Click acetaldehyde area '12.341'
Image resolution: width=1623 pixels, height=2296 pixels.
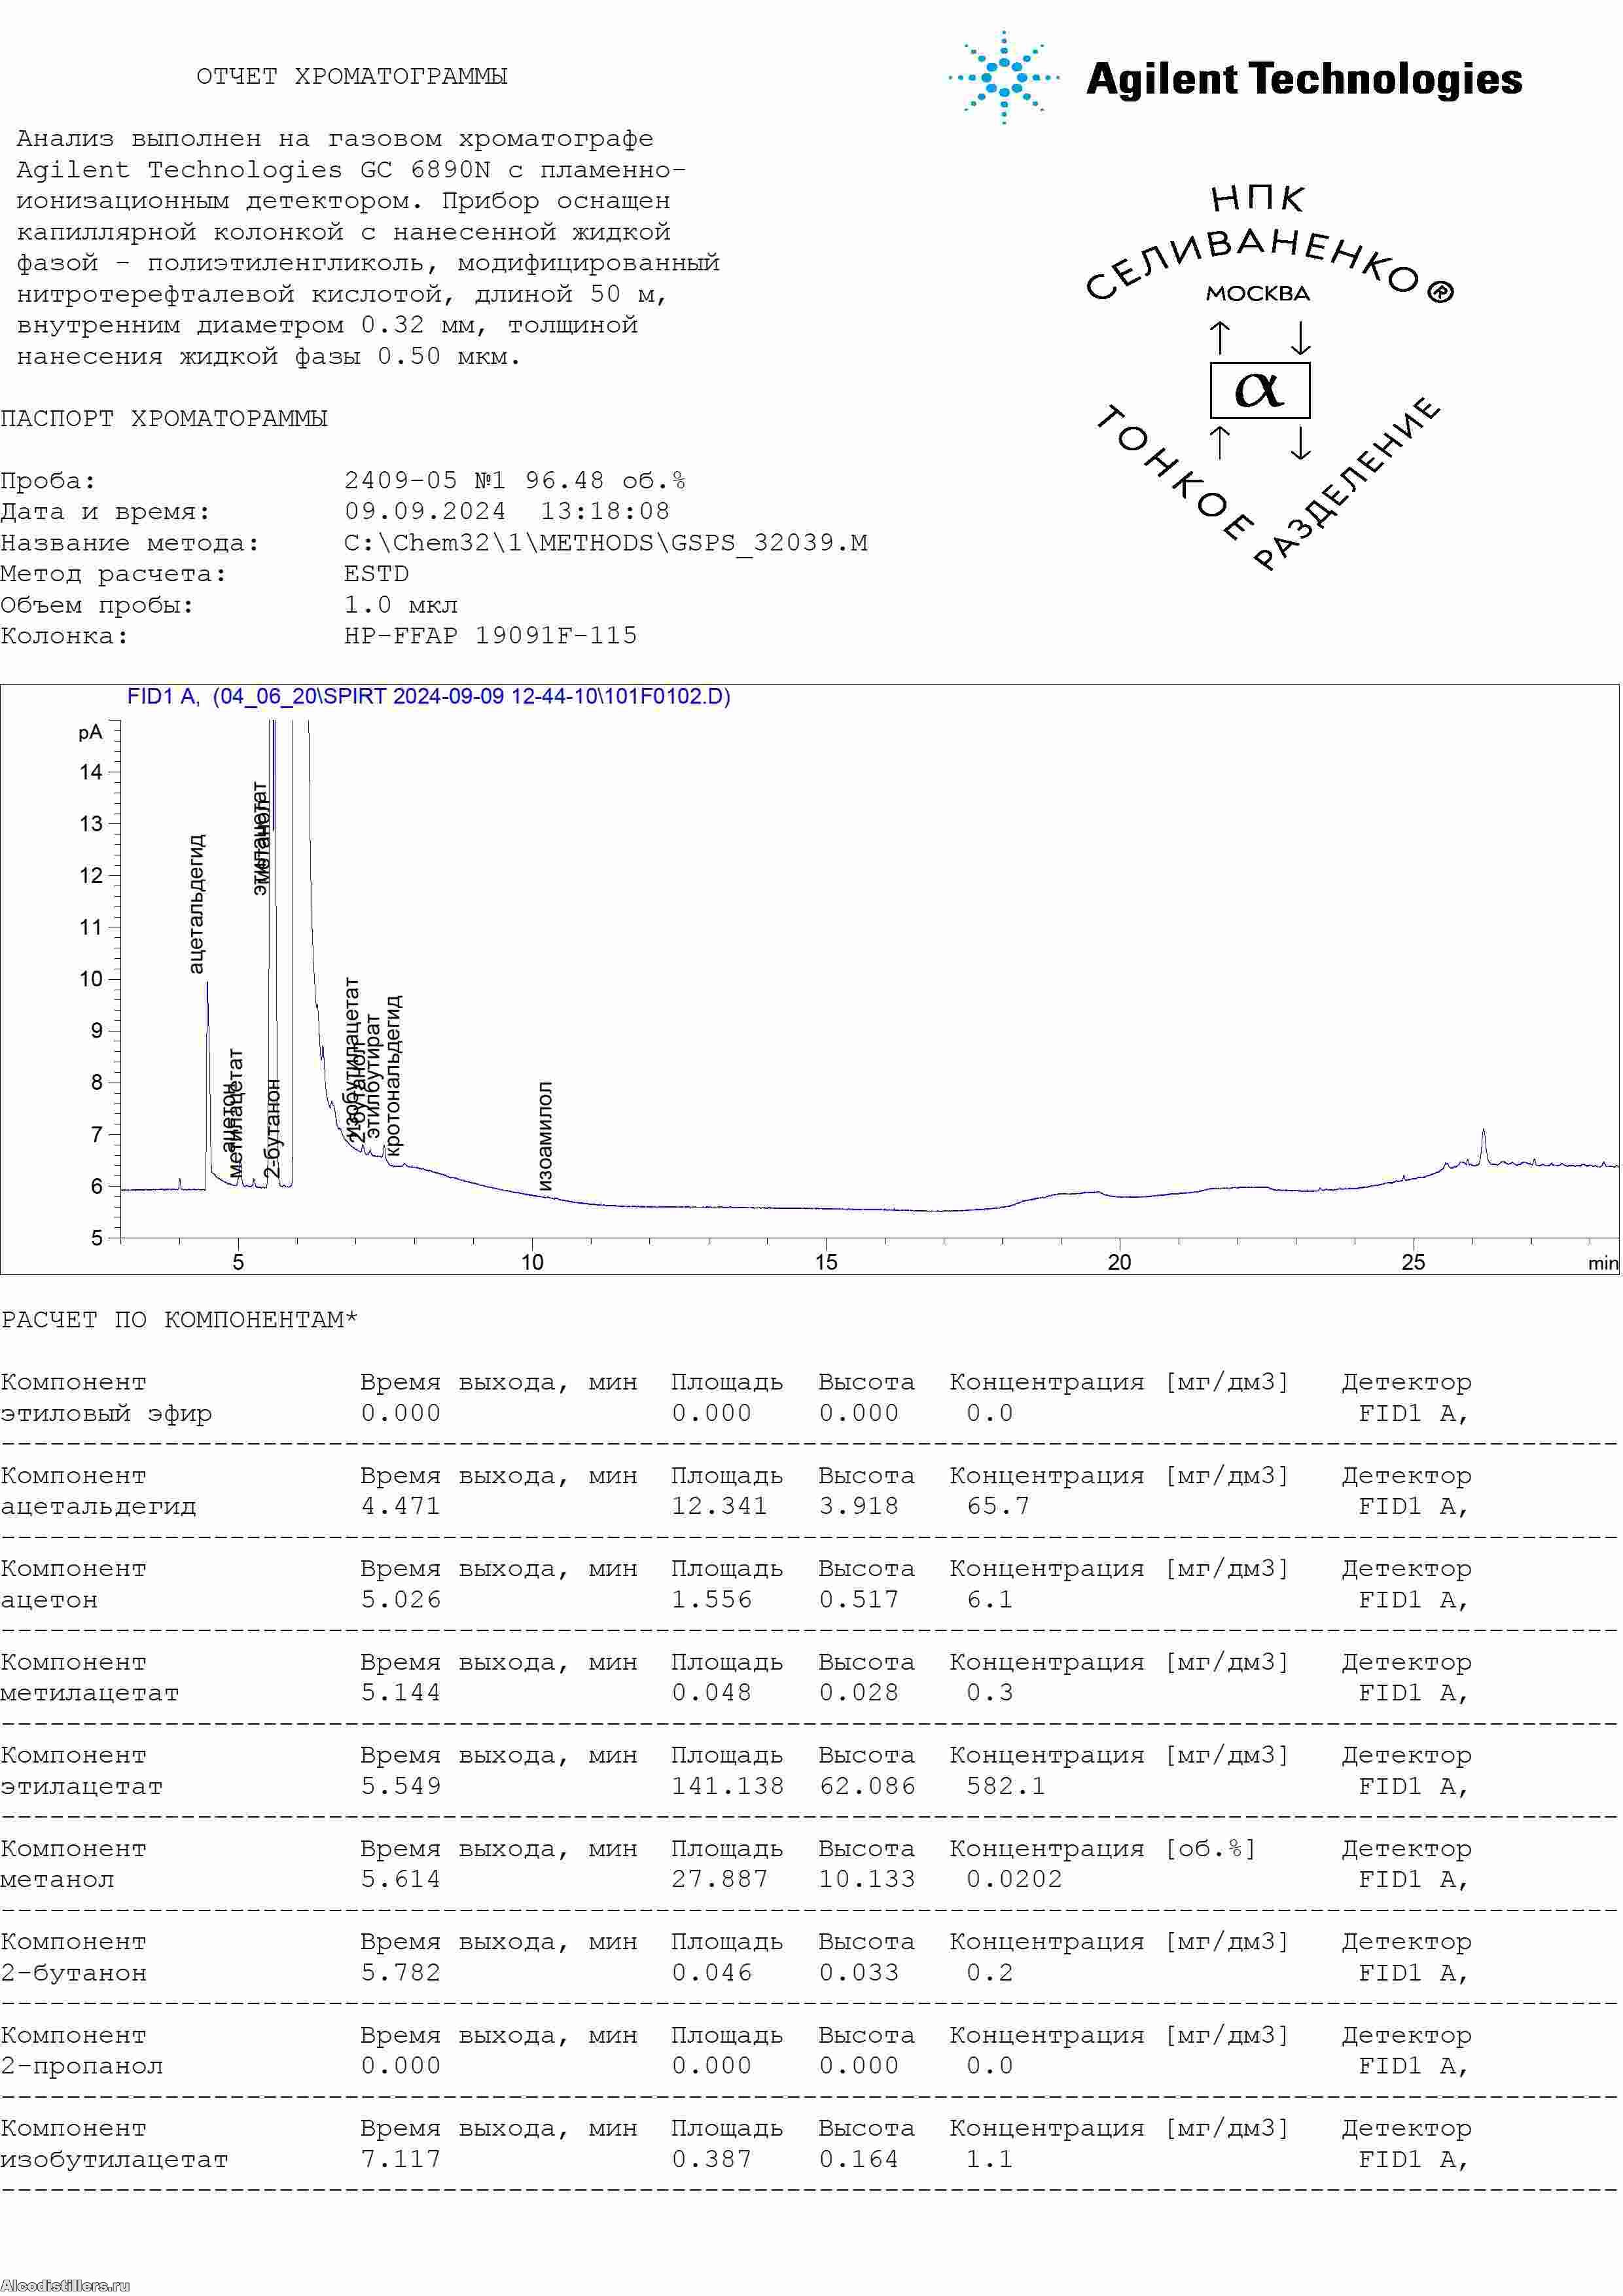(719, 1506)
